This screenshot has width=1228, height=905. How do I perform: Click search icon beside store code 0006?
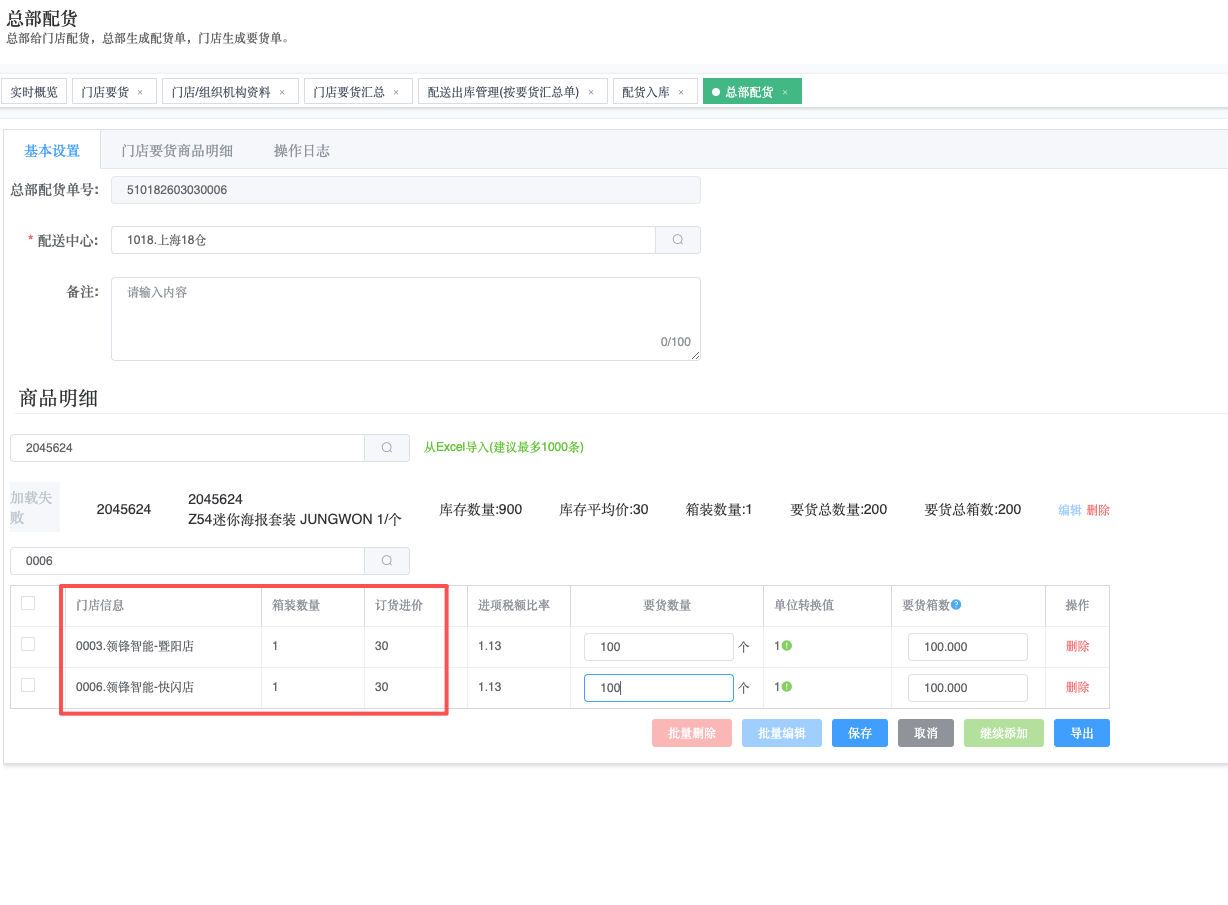[x=387, y=561]
